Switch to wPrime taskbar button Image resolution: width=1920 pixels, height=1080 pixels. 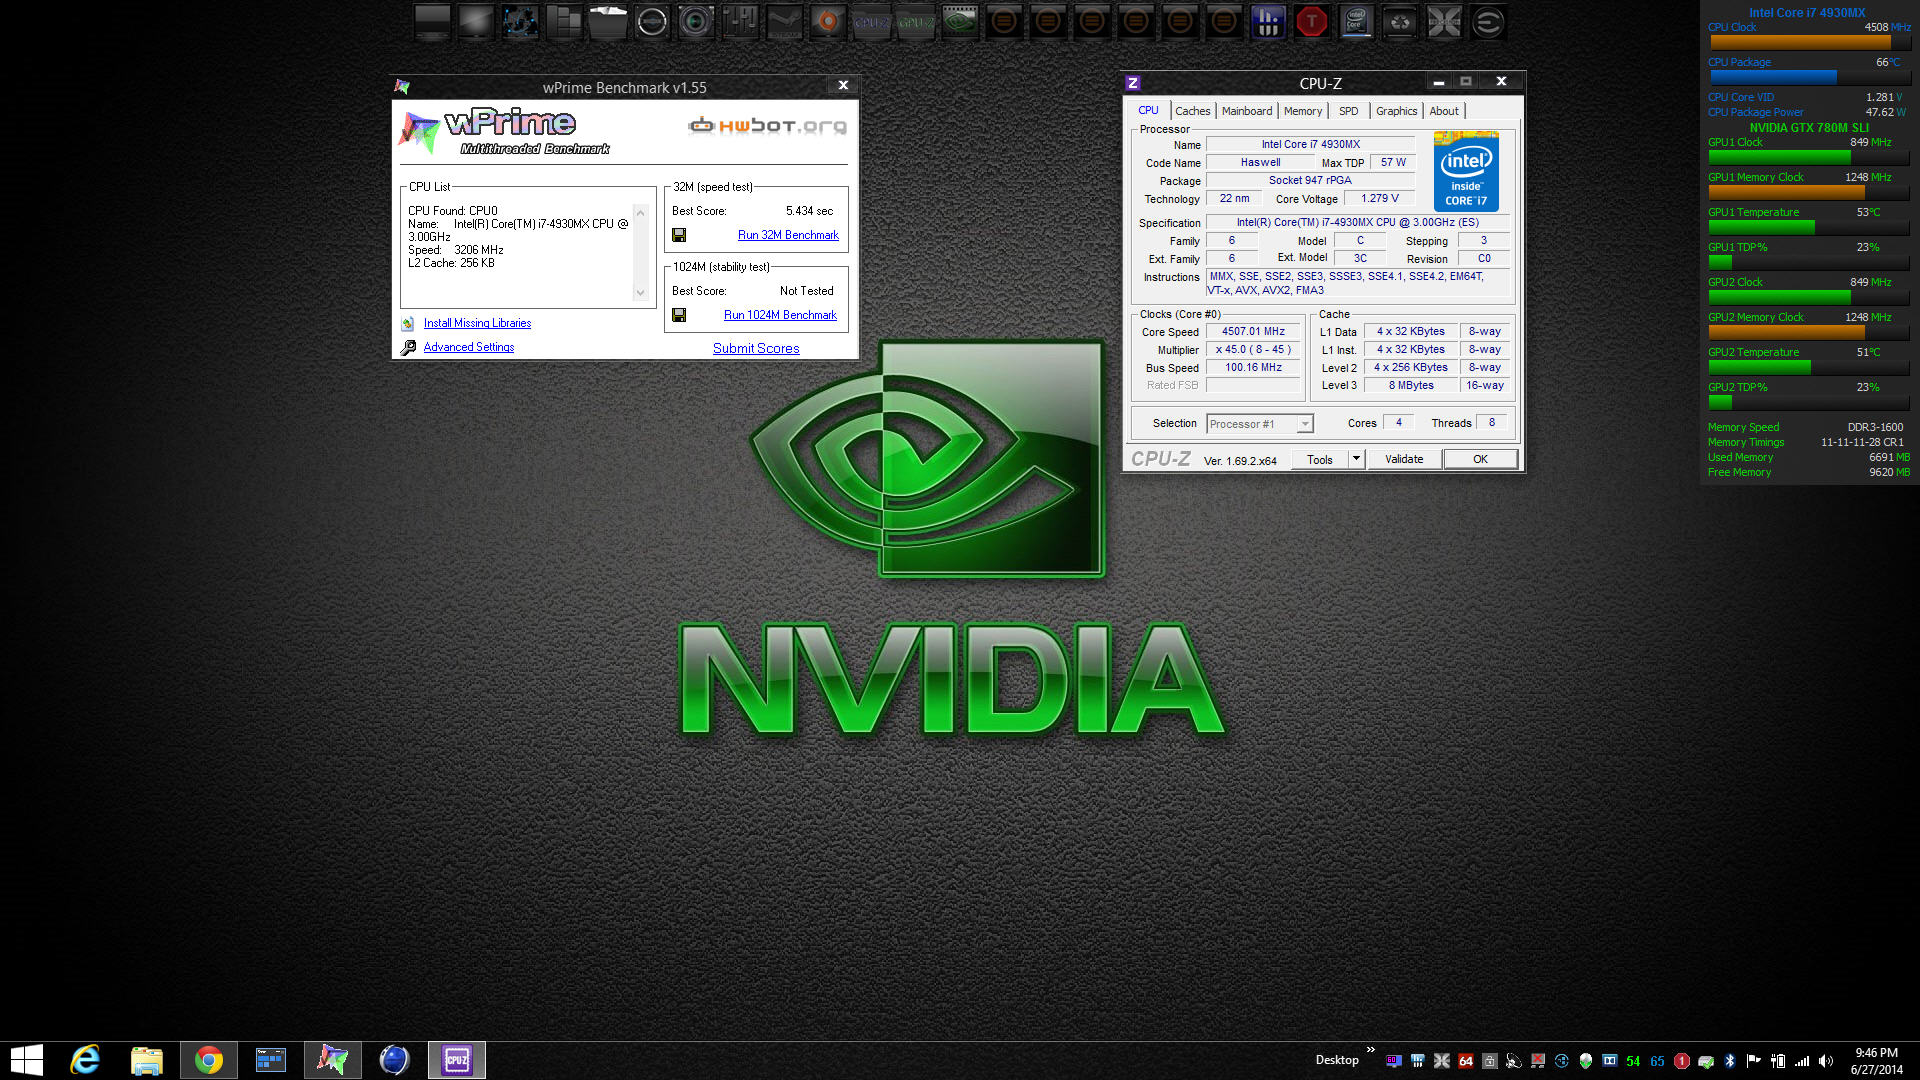click(x=333, y=1060)
